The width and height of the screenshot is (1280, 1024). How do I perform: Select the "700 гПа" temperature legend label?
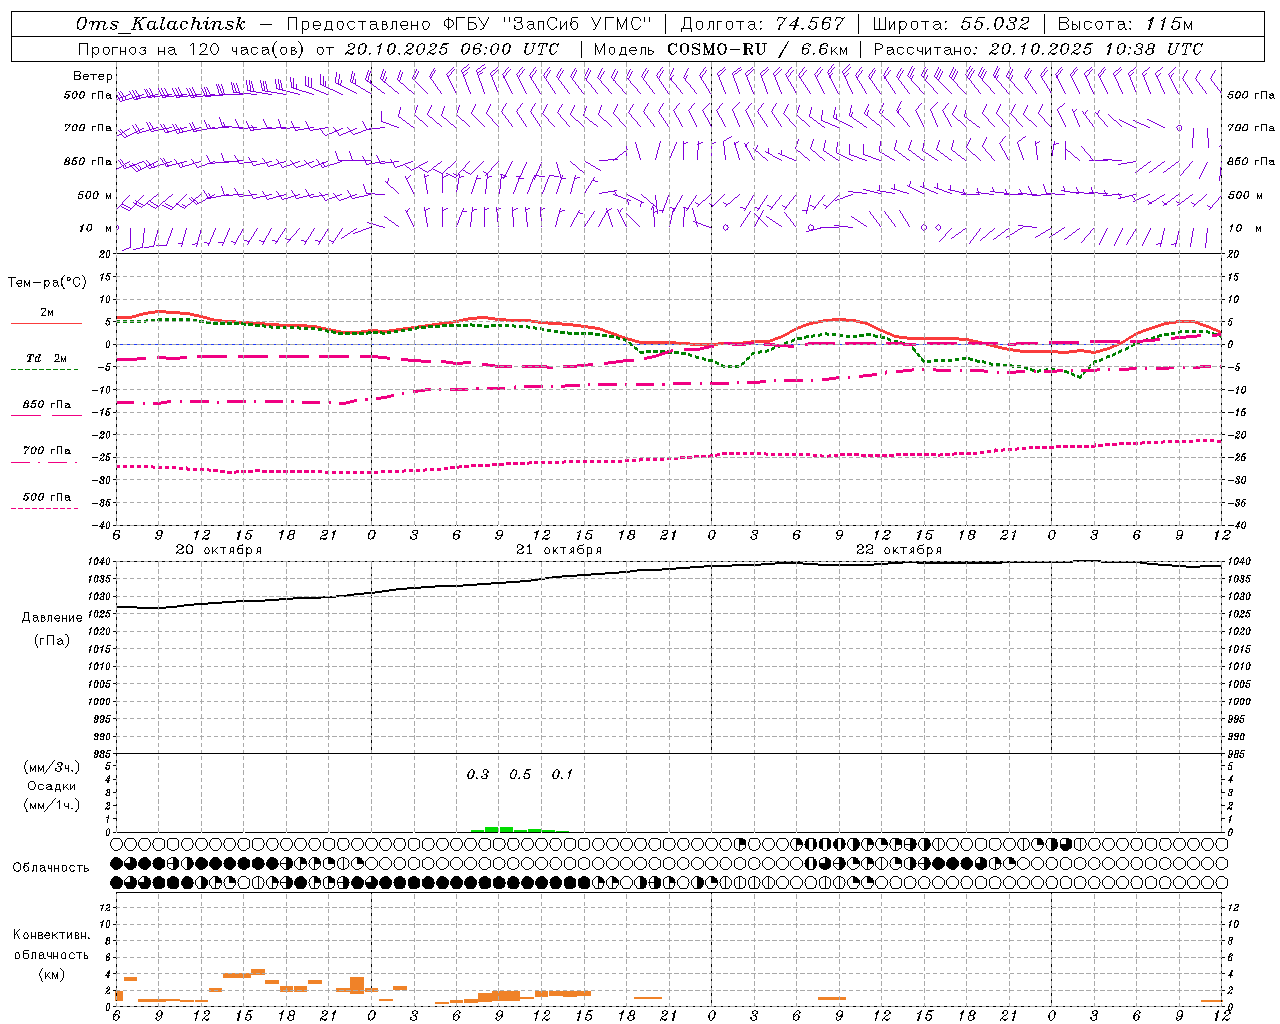click(47, 450)
